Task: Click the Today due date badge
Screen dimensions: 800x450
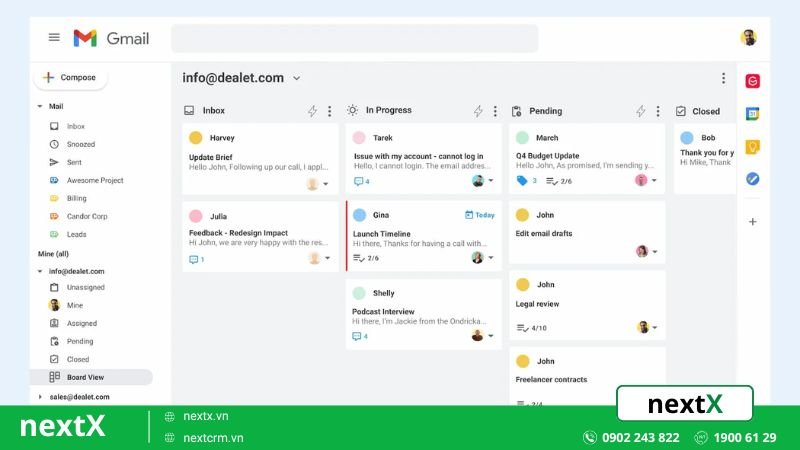Action: pyautogui.click(x=480, y=215)
